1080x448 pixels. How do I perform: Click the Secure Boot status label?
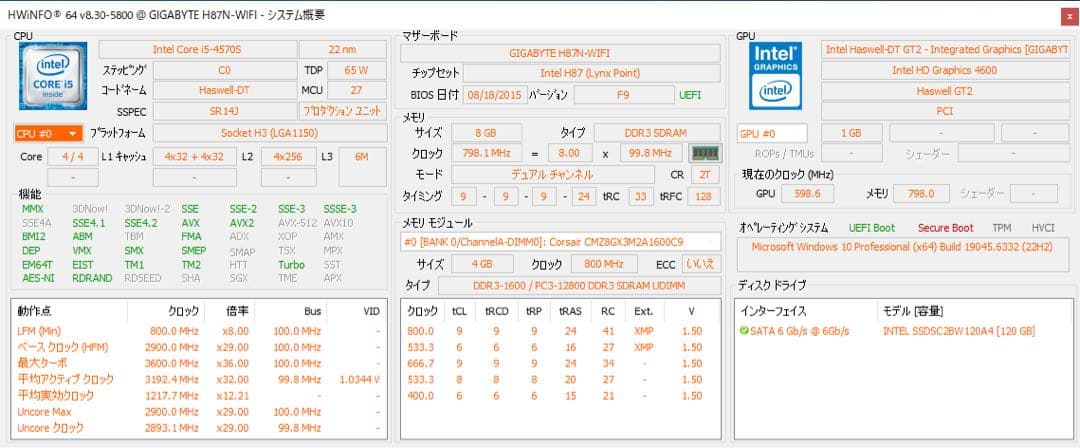coord(946,228)
